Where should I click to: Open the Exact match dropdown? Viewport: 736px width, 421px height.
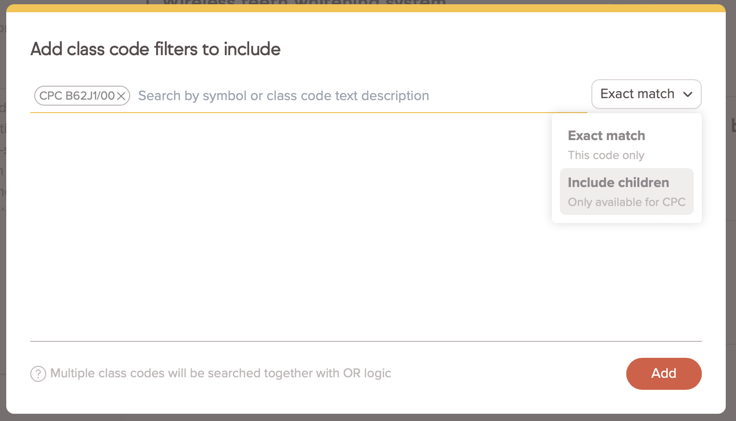(x=646, y=94)
